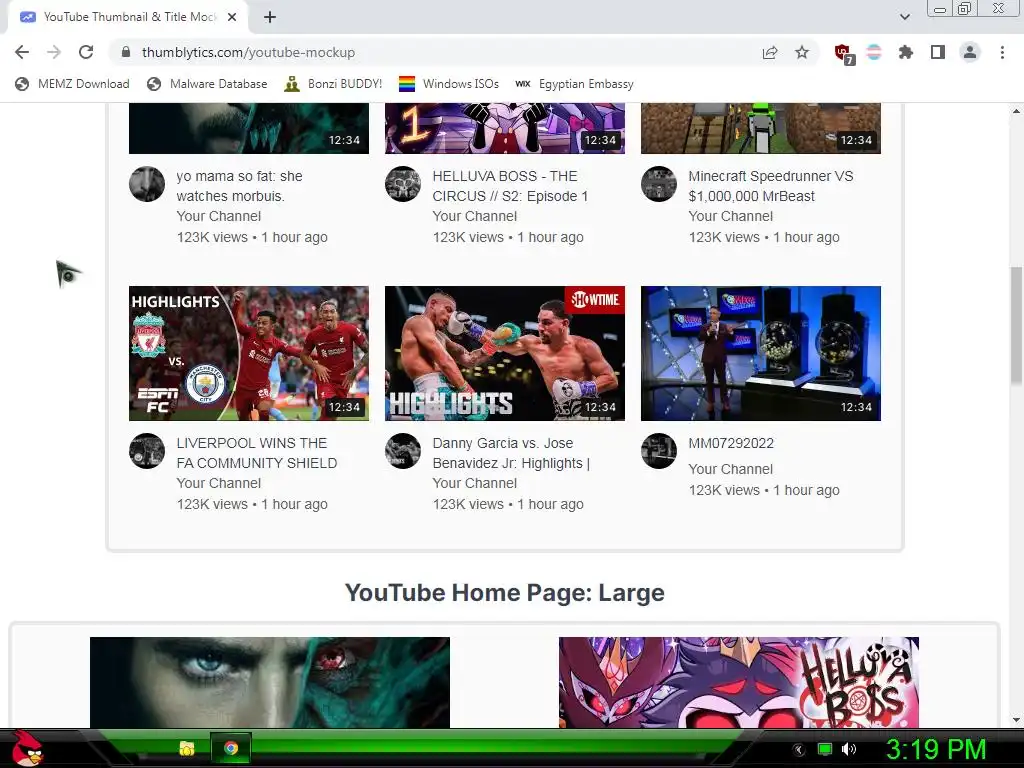Image resolution: width=1024 pixels, height=768 pixels.
Task: Click title 'Minecraft Speedrunner VS $1,000,000 MrBeast'
Action: 771,186
